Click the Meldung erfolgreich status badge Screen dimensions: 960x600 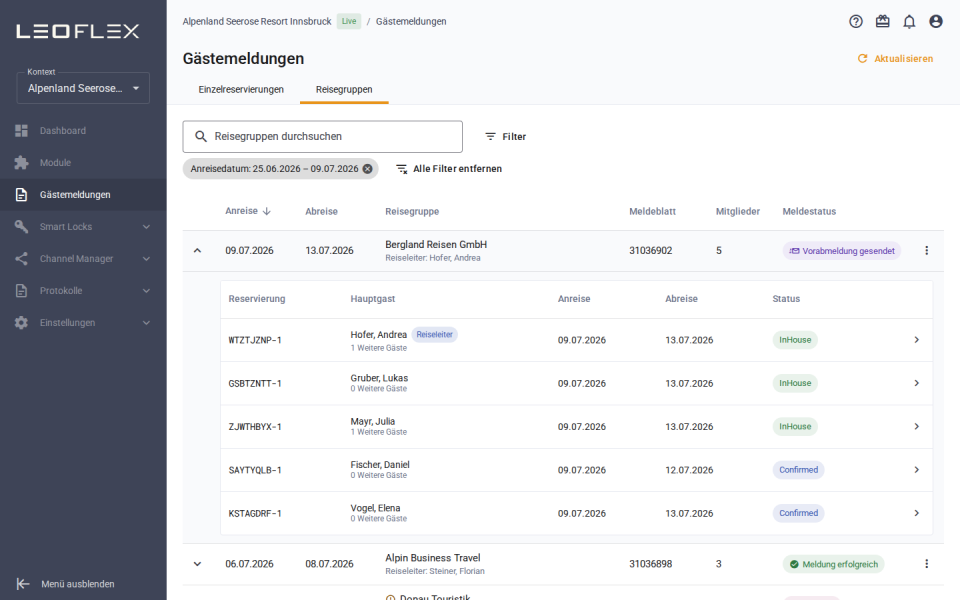click(833, 564)
